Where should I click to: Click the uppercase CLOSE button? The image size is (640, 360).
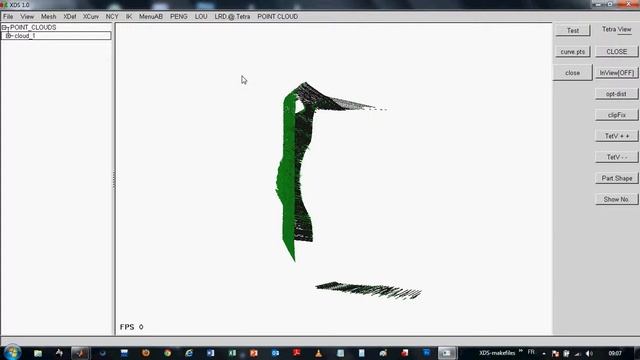tap(617, 52)
